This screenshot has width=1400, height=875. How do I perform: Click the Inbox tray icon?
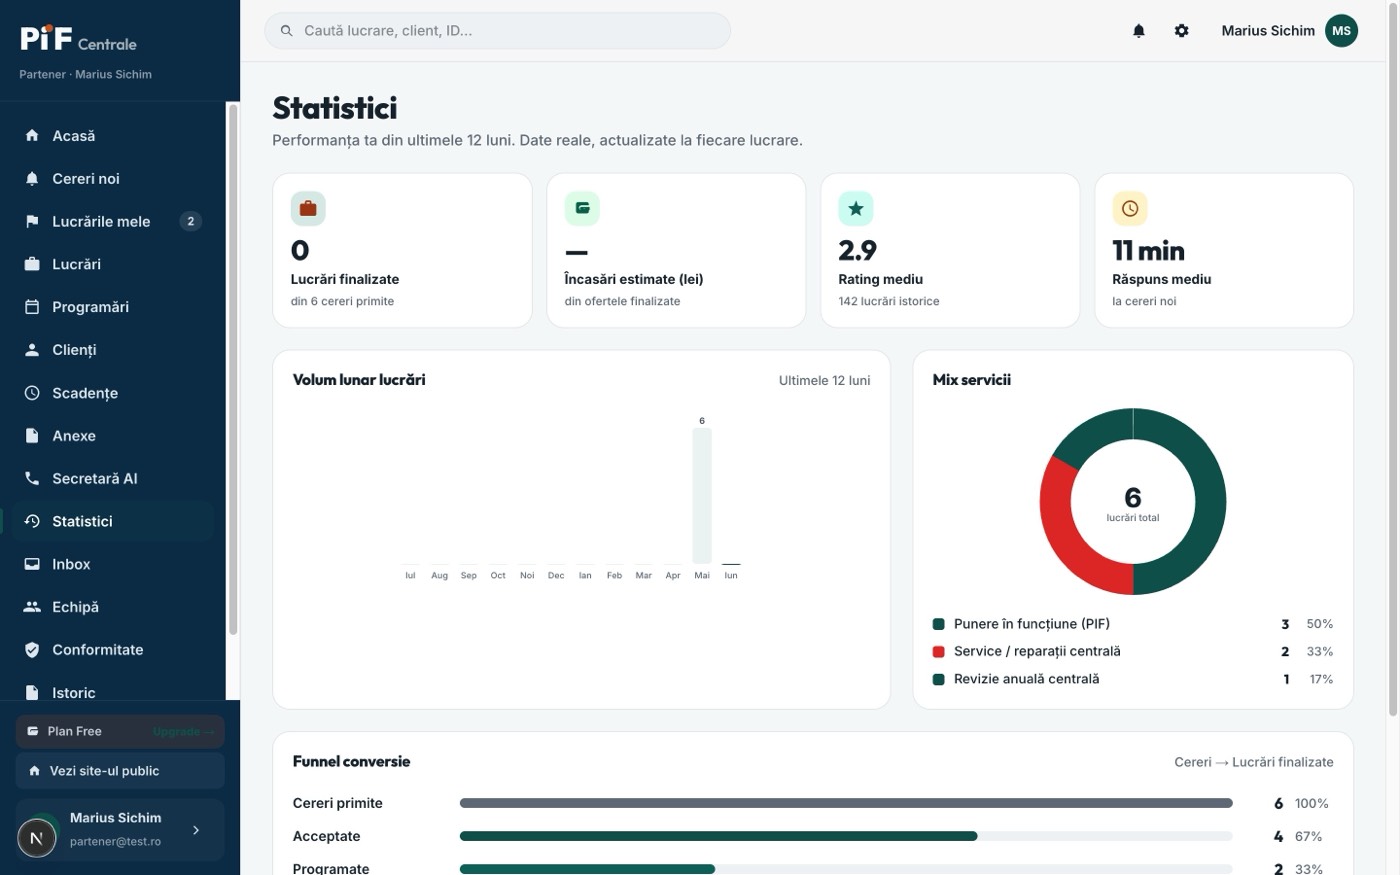[32, 564]
